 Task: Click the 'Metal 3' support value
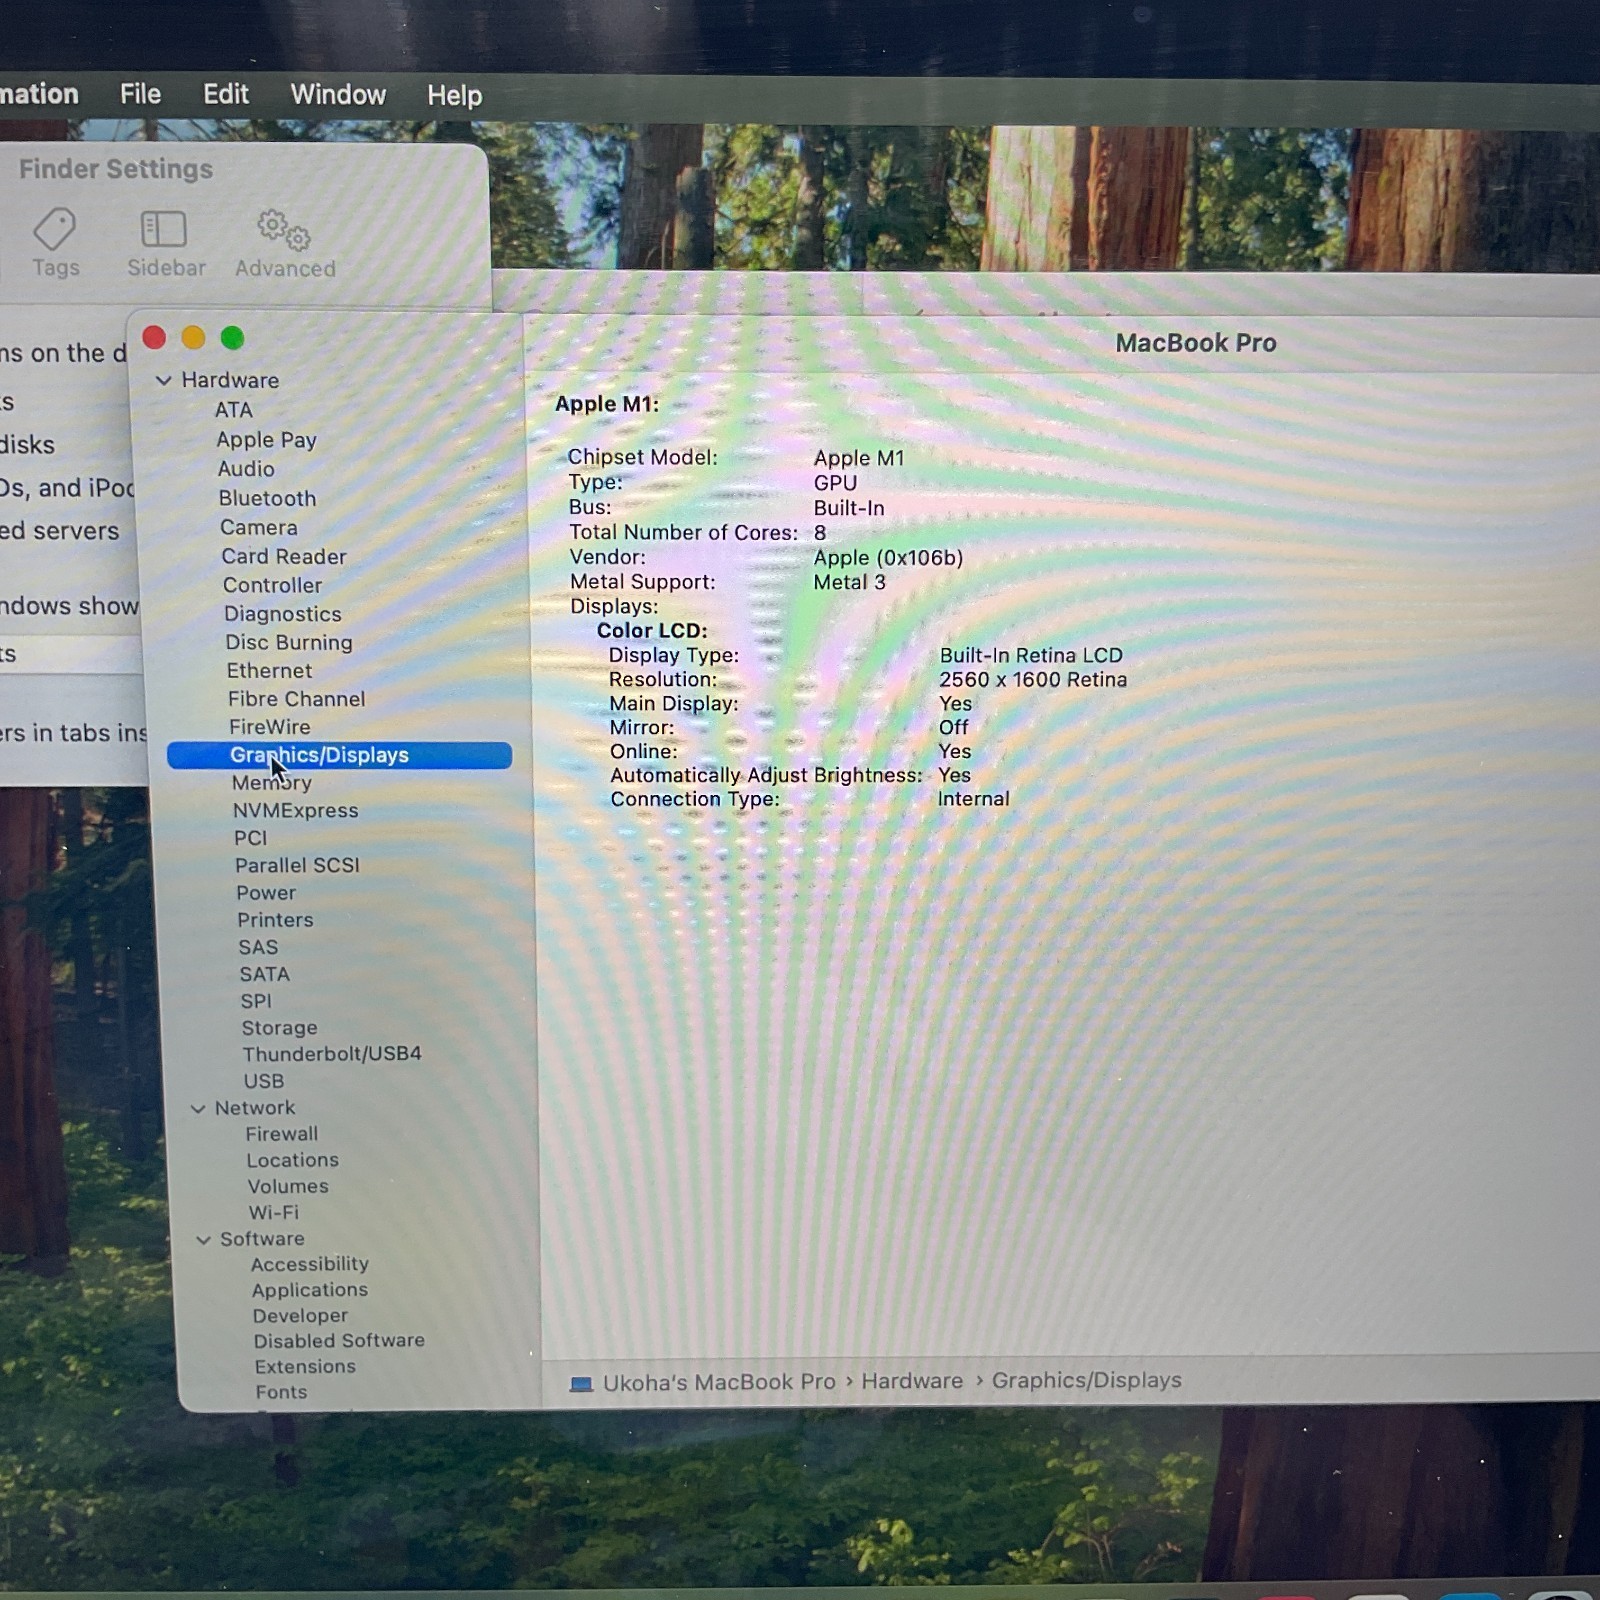(849, 582)
